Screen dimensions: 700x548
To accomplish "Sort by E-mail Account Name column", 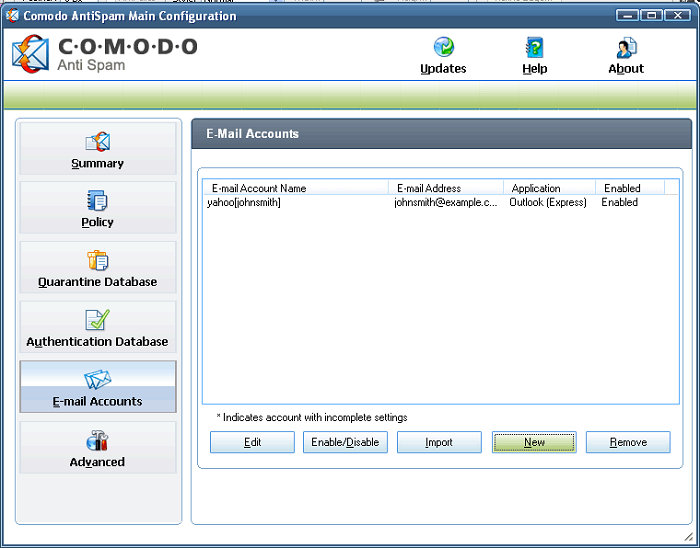I will tap(296, 188).
